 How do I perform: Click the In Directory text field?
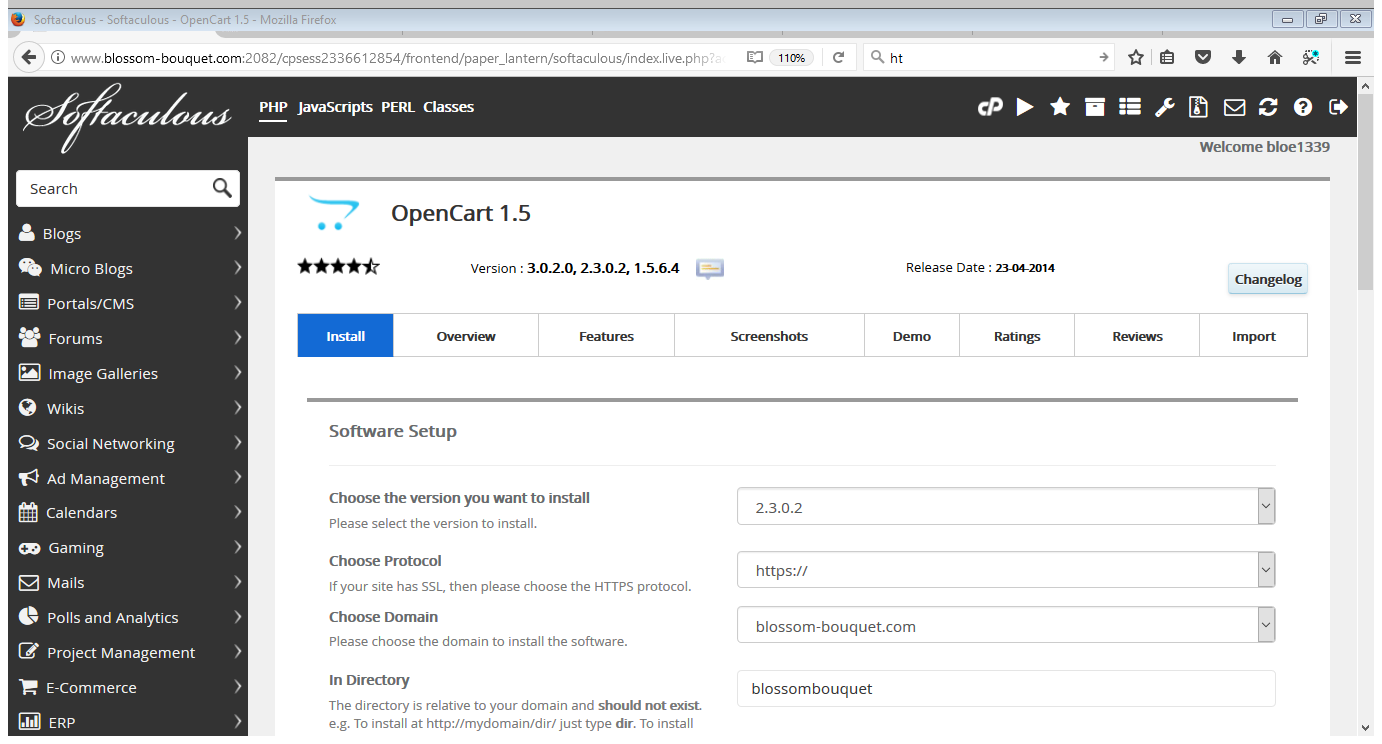tap(1006, 688)
